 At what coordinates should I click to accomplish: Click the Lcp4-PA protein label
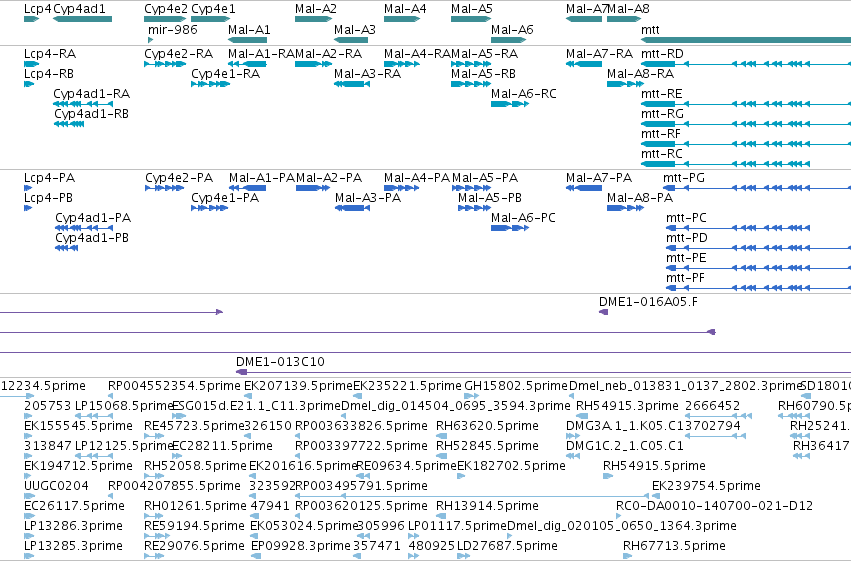[x=49, y=178]
